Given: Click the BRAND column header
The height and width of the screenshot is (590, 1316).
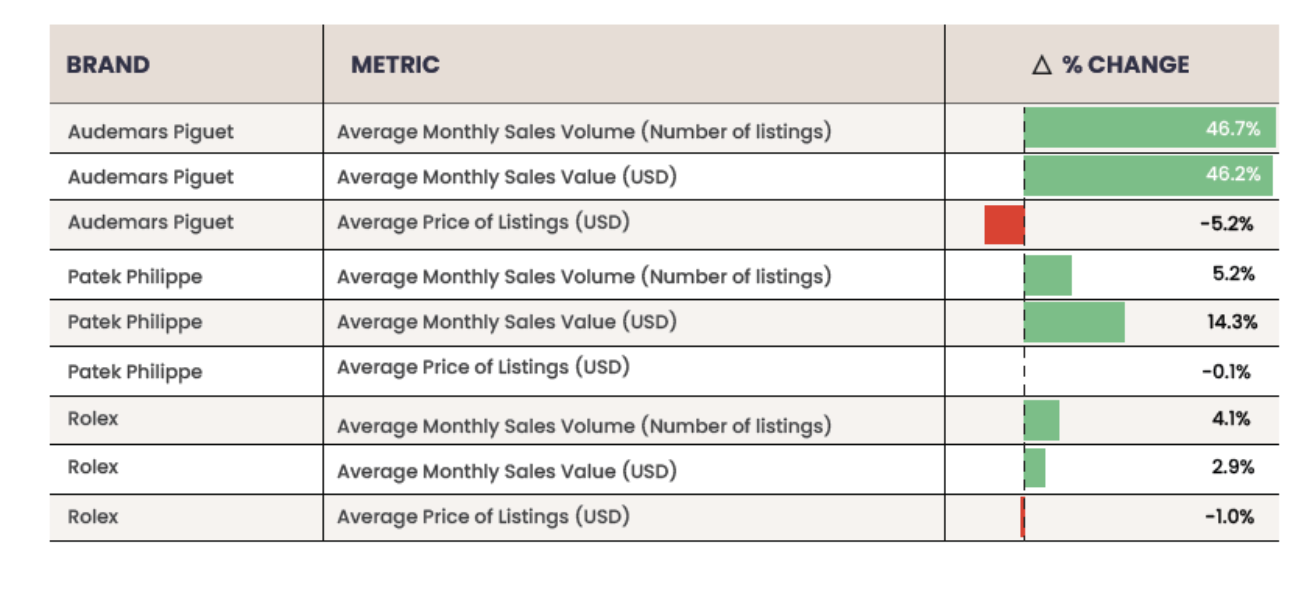Looking at the screenshot, I should point(108,66).
